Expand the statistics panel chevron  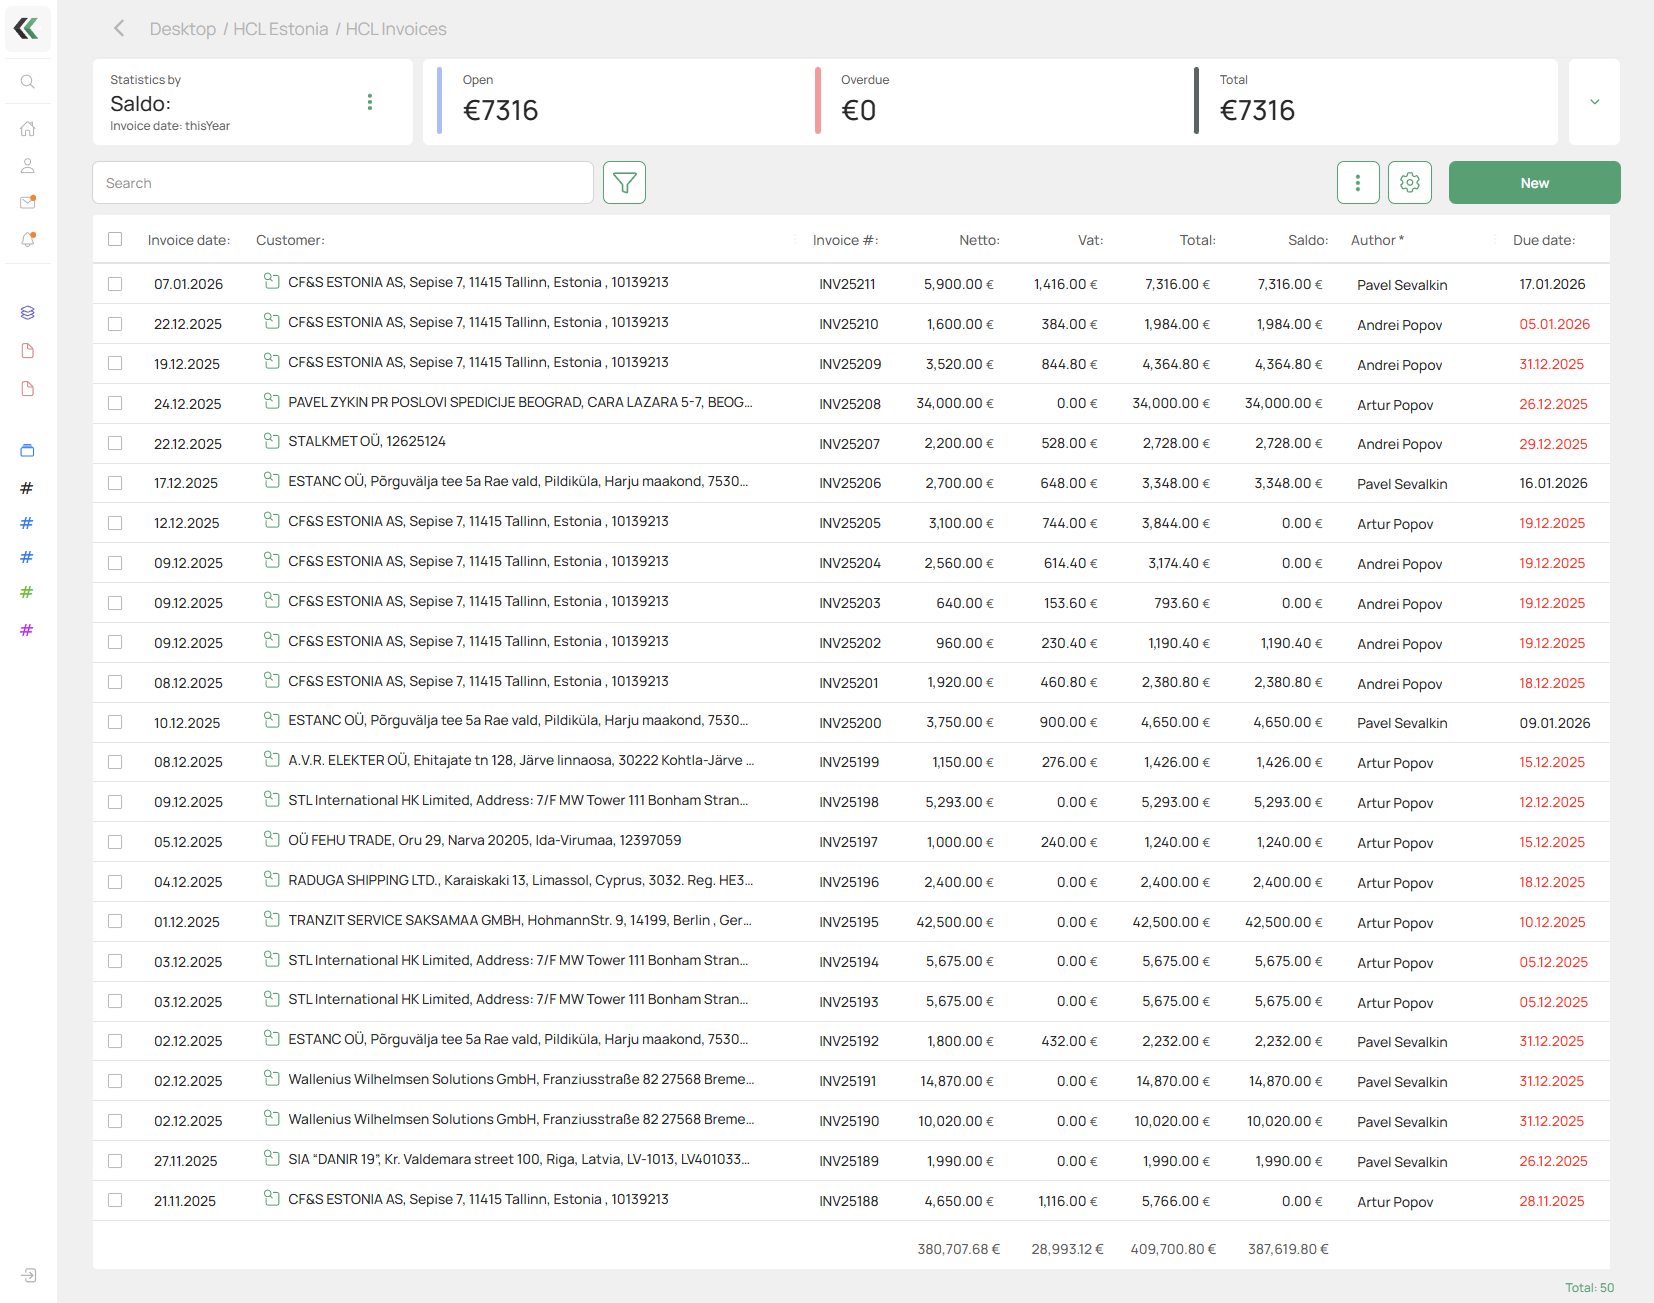pos(1594,102)
